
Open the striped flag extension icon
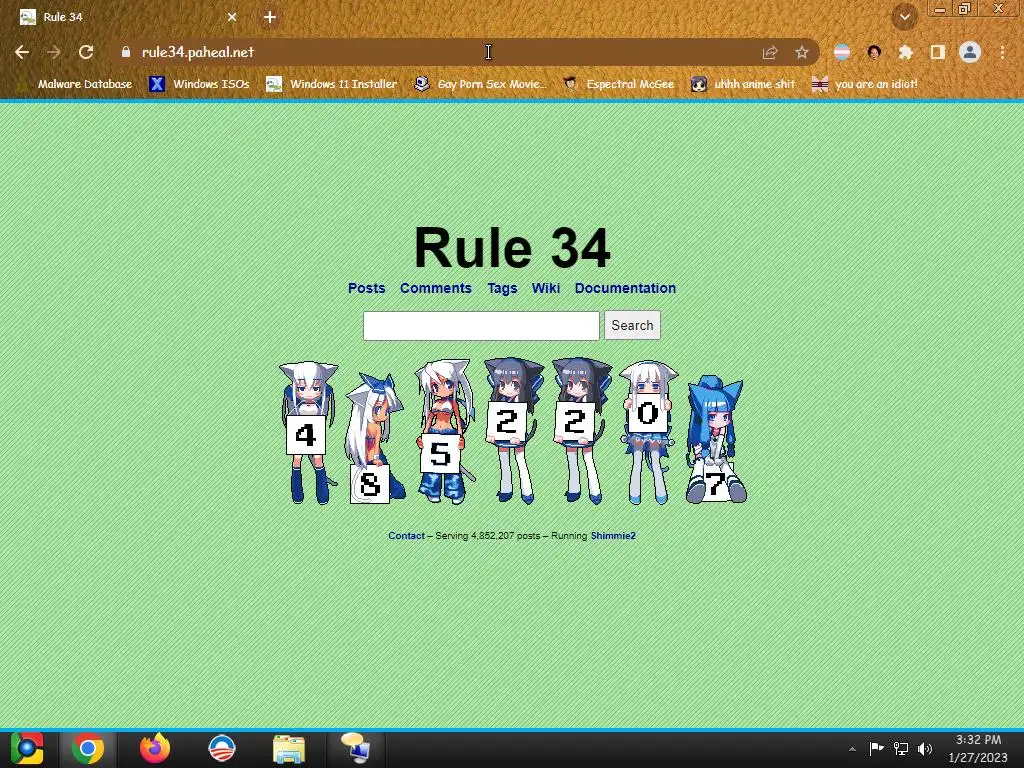[842, 52]
